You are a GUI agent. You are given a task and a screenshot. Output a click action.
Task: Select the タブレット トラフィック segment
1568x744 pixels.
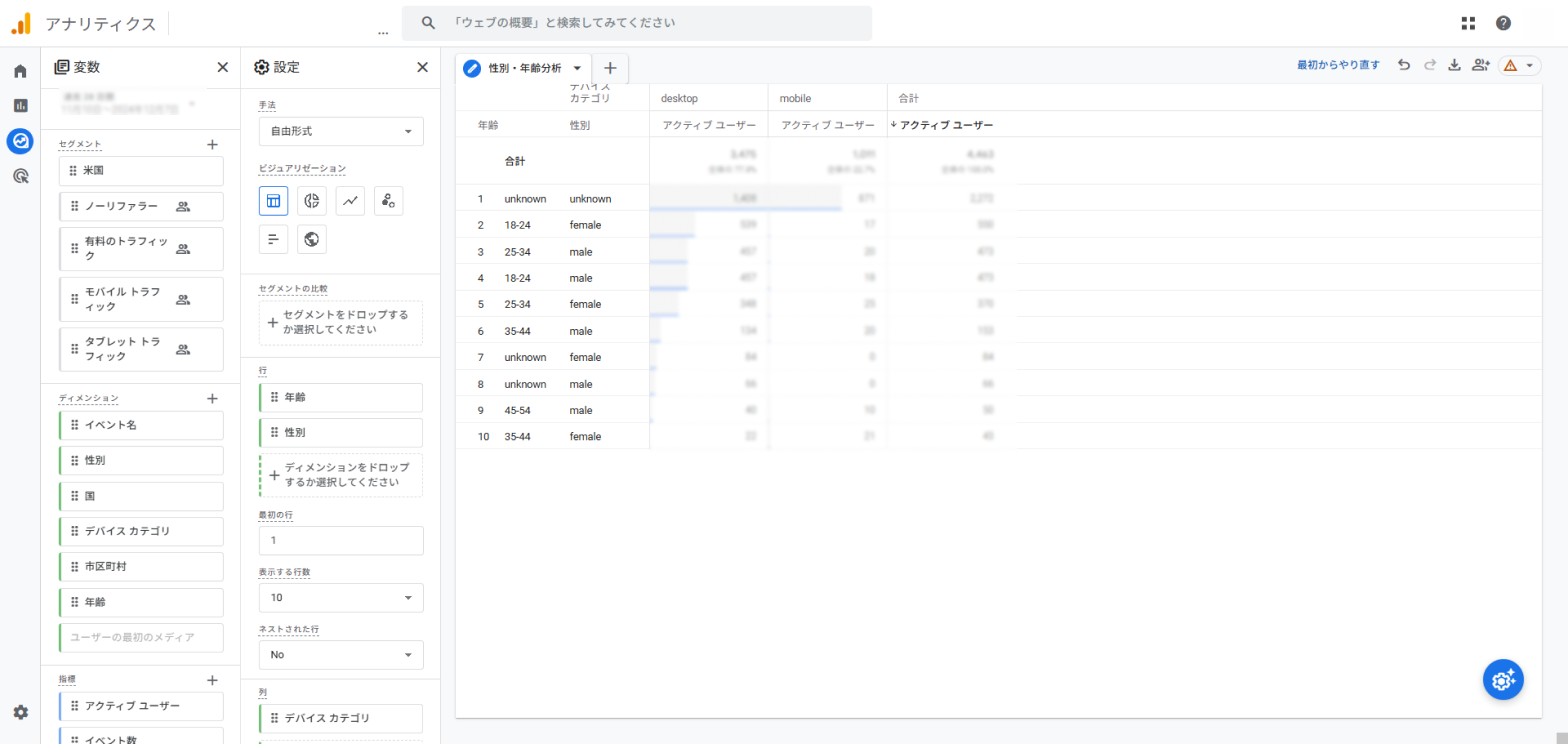click(x=141, y=349)
